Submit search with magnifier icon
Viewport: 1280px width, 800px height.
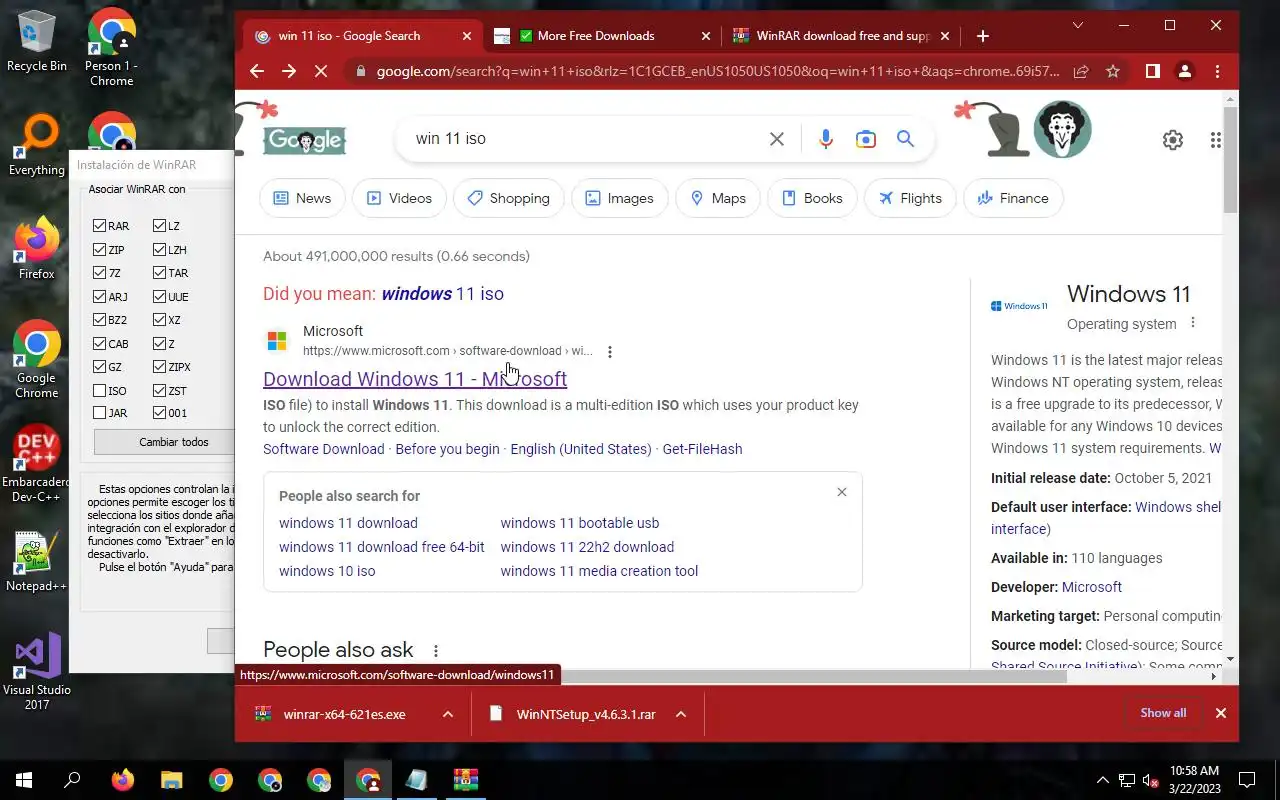click(906, 139)
